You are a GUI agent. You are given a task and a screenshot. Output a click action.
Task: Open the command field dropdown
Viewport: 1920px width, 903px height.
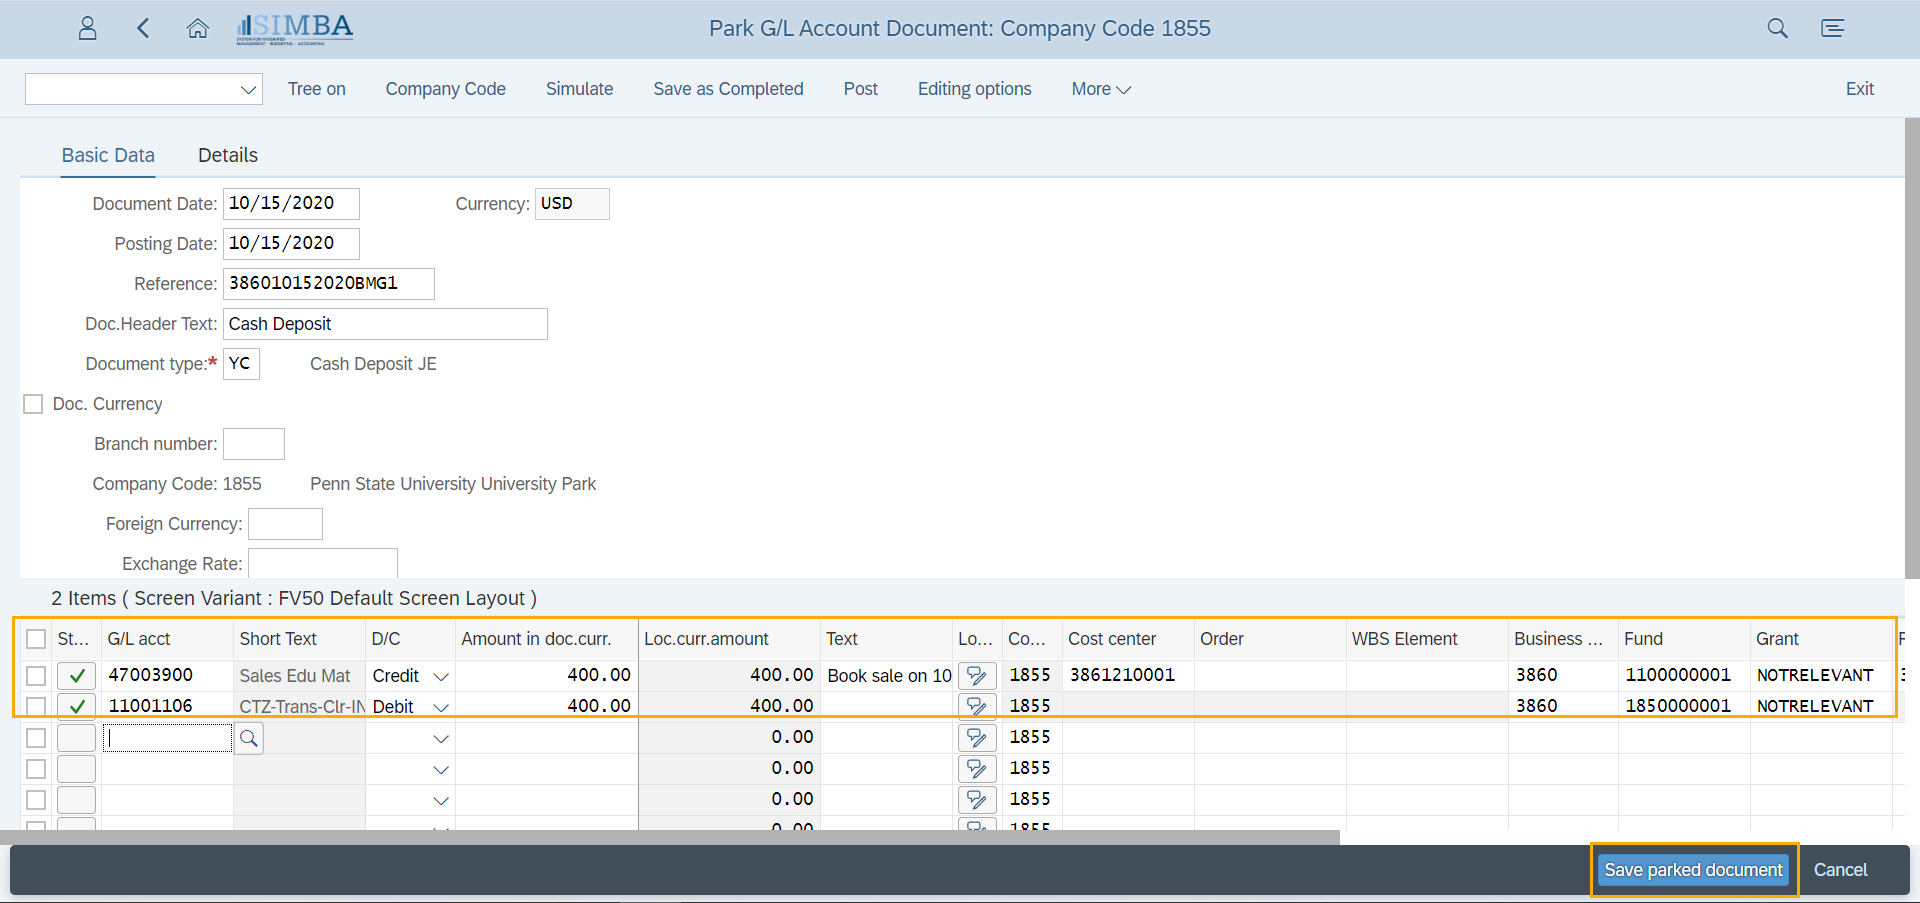pyautogui.click(x=248, y=89)
